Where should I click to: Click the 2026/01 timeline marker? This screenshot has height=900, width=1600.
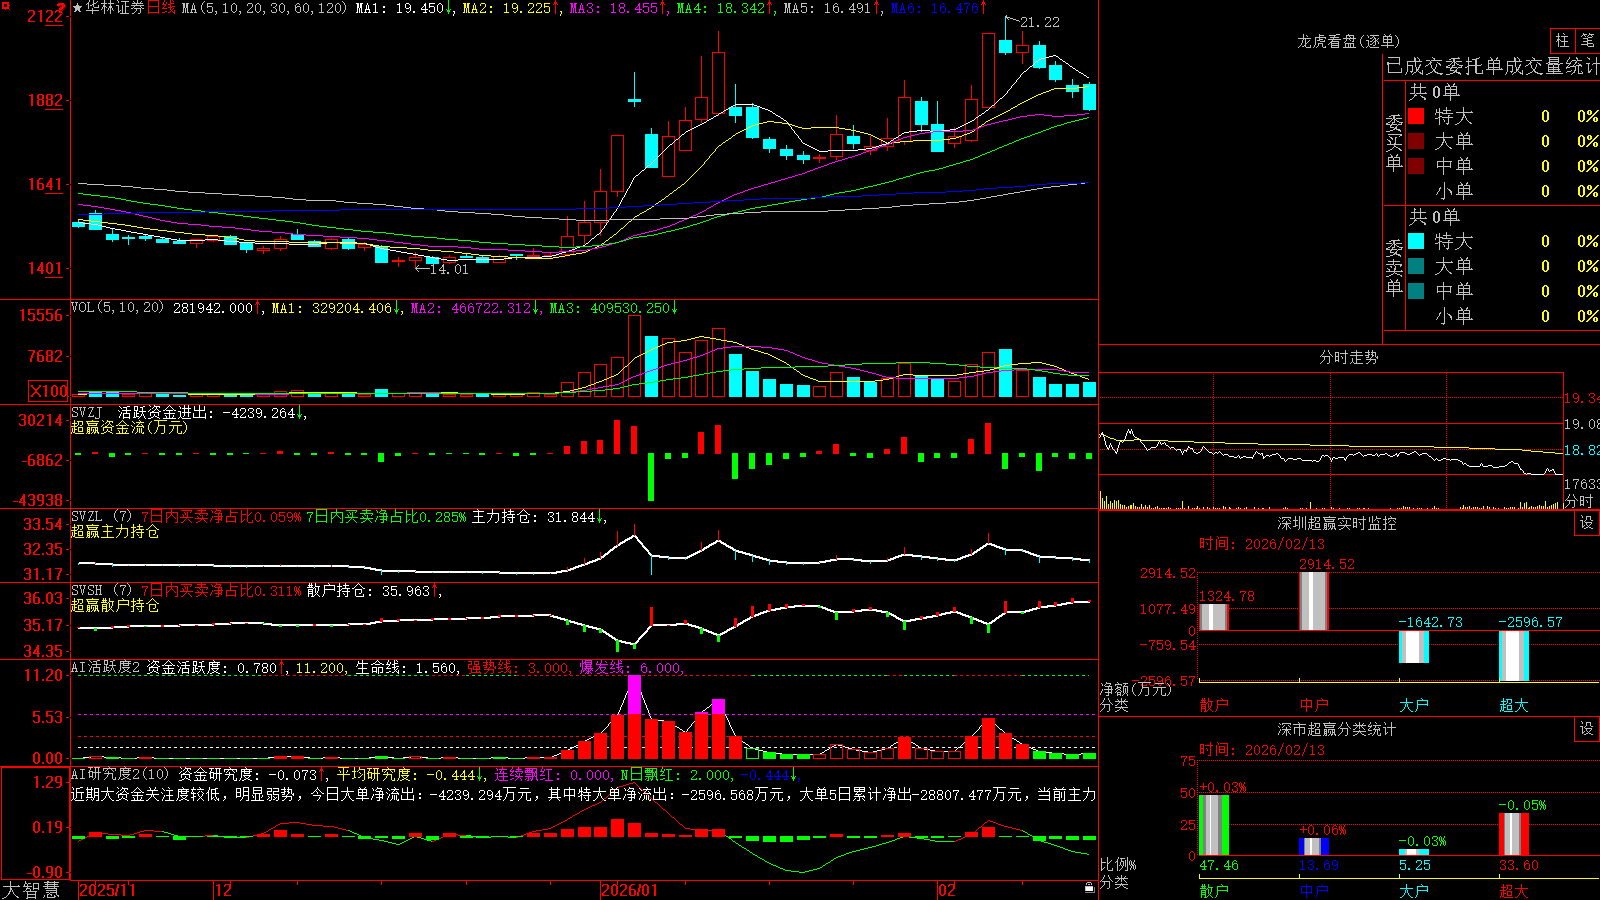tap(629, 890)
